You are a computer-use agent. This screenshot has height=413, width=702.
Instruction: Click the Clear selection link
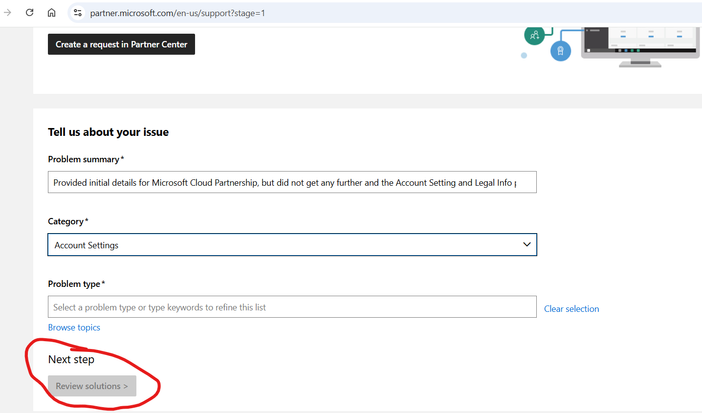(571, 309)
